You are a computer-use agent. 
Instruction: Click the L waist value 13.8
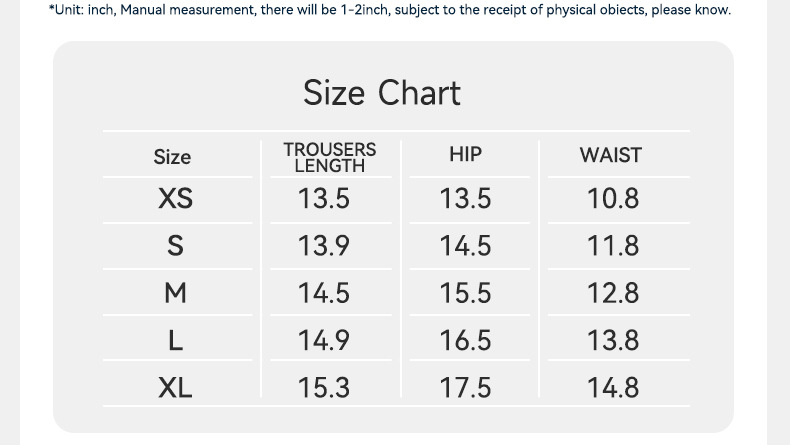[x=612, y=341]
